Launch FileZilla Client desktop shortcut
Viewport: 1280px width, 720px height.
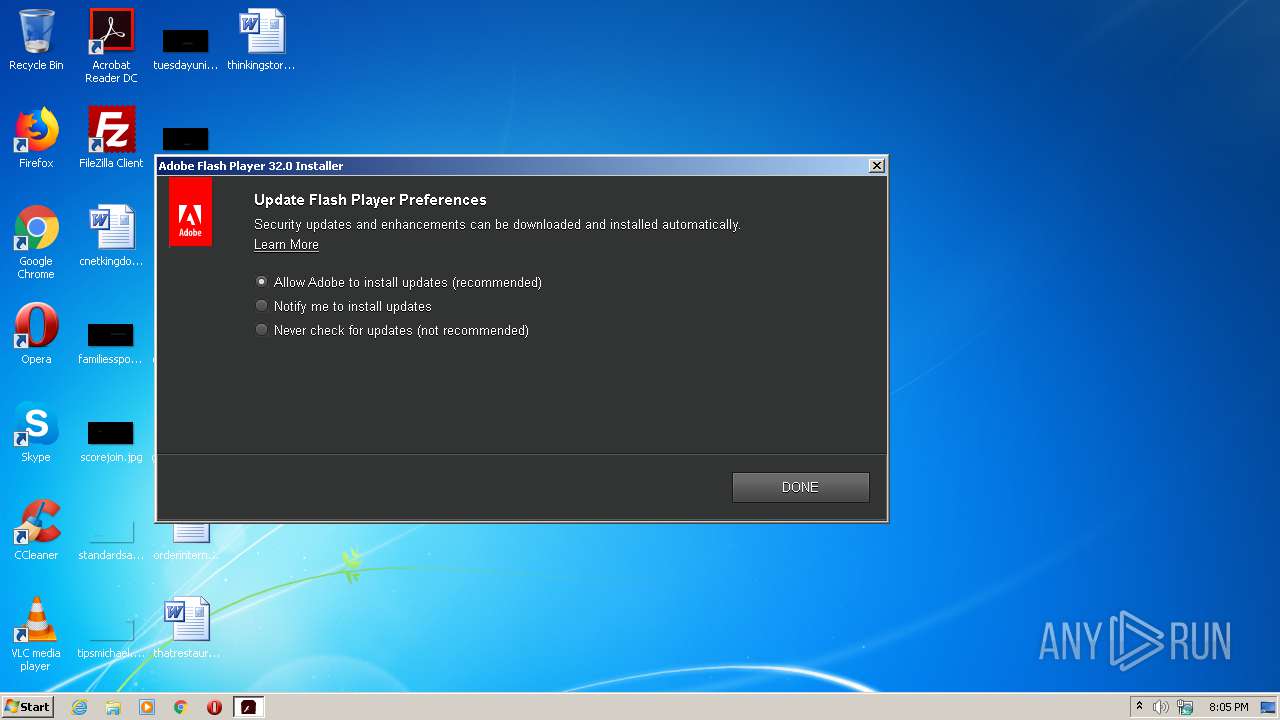tap(111, 138)
